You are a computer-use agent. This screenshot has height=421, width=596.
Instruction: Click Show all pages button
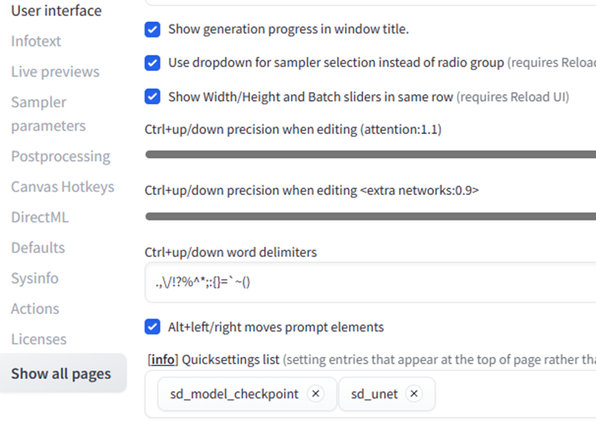click(x=63, y=373)
